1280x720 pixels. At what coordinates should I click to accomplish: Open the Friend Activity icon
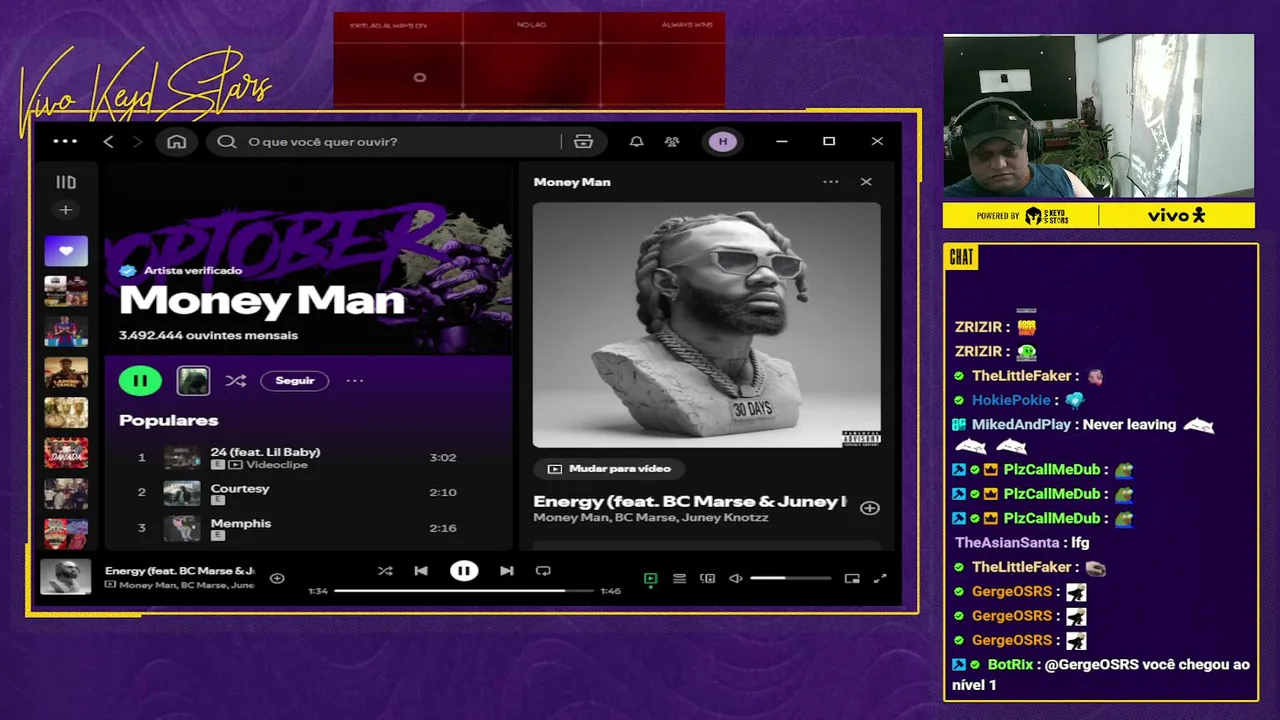click(x=672, y=141)
